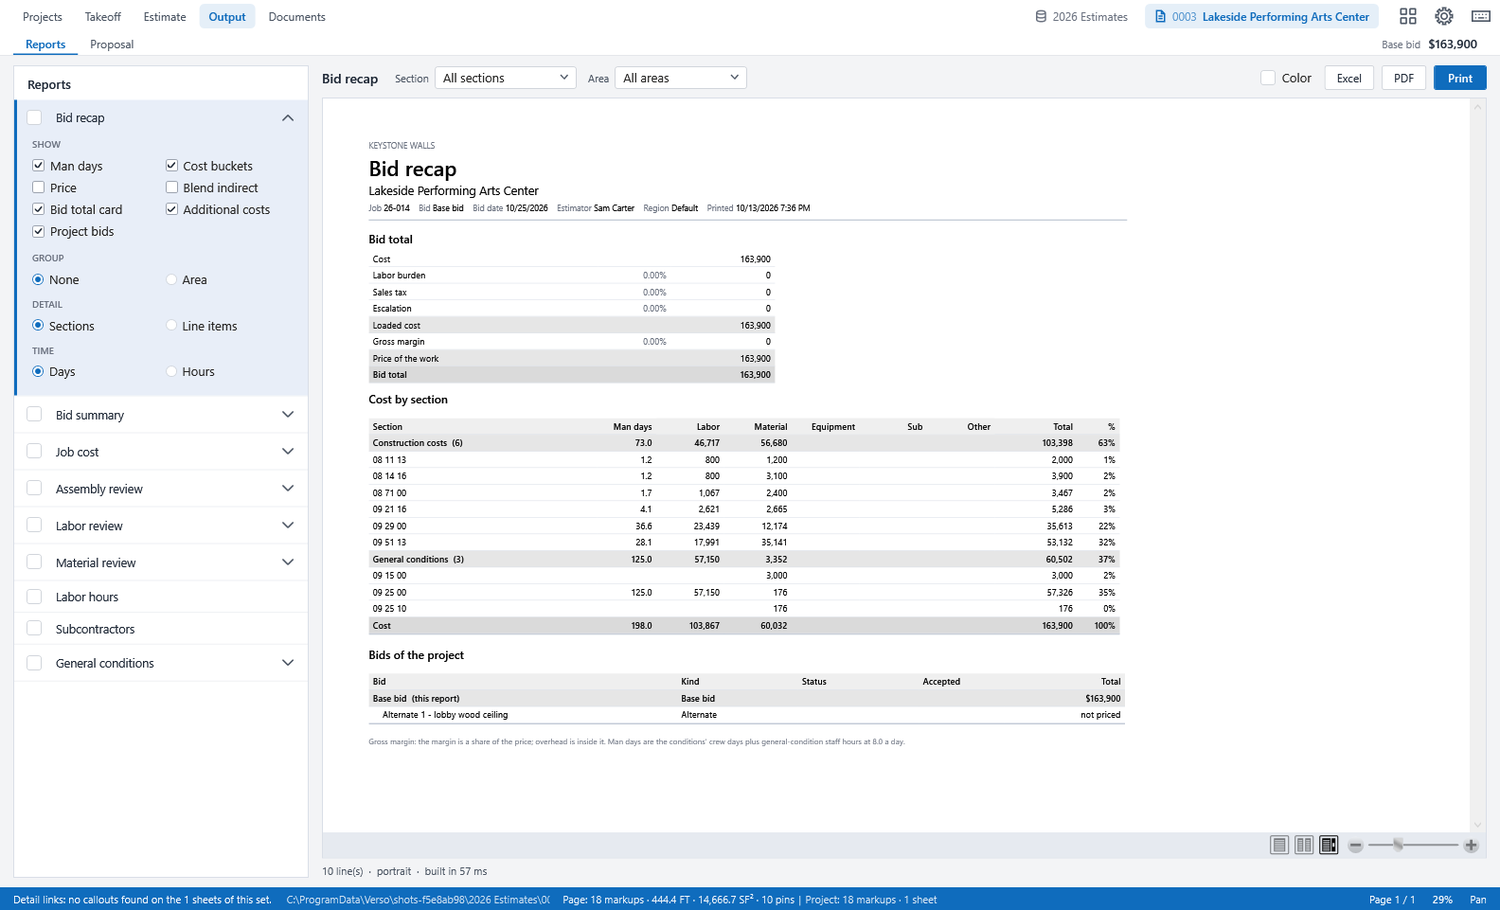Open the keyboard shortcuts icon
The width and height of the screenshot is (1500, 910).
click(x=1481, y=16)
